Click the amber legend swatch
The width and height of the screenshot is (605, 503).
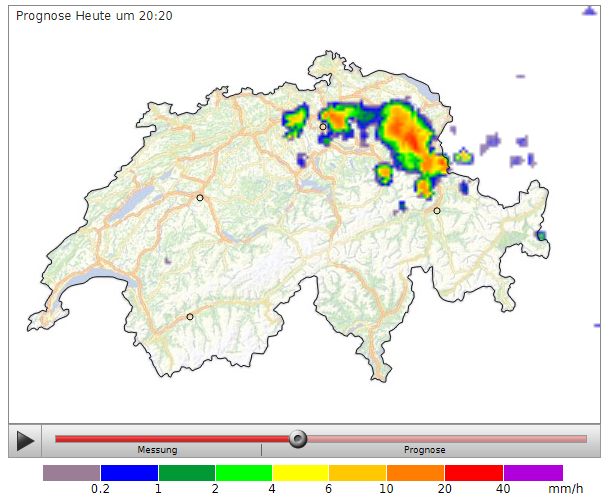coord(358,473)
